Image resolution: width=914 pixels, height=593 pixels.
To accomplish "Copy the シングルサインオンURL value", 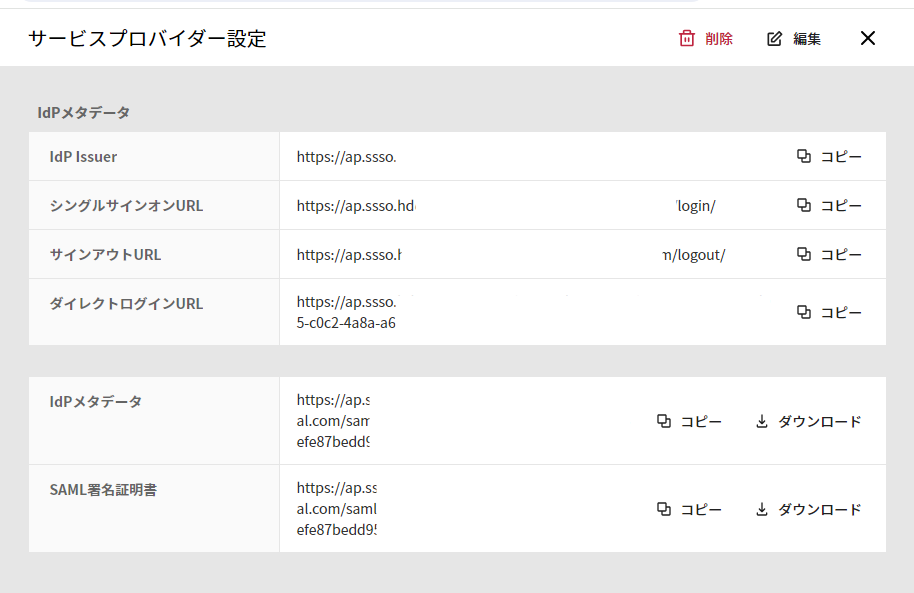I will [829, 205].
